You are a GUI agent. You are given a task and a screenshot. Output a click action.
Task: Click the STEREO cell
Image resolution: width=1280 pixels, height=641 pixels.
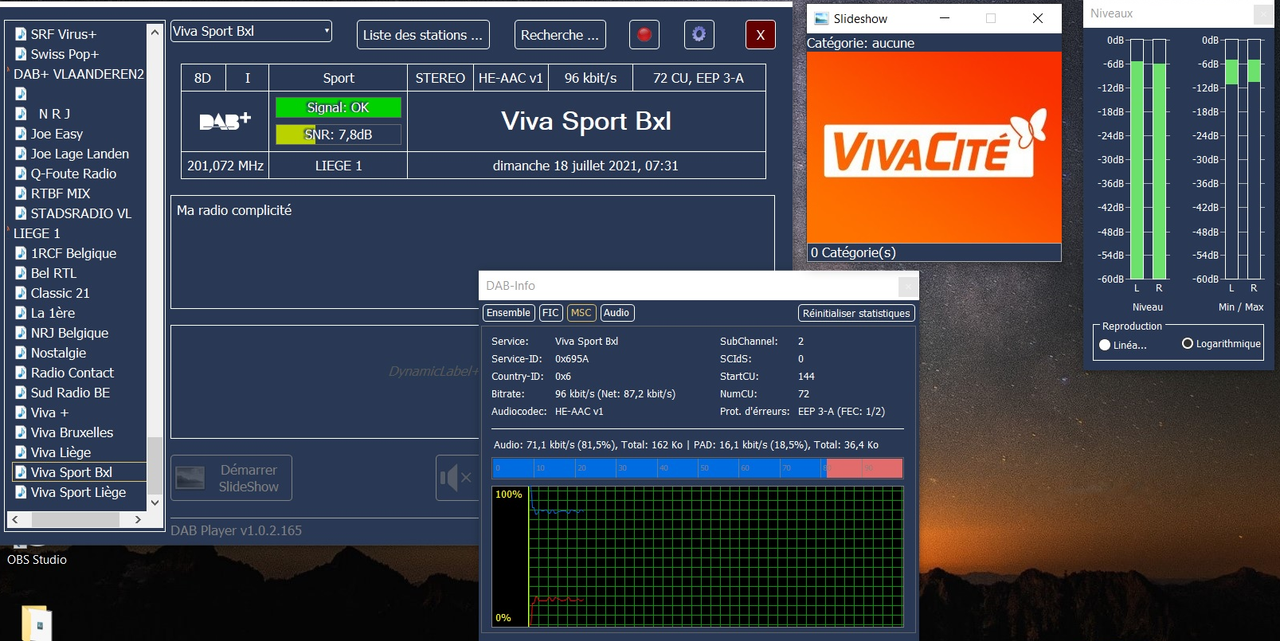441,78
